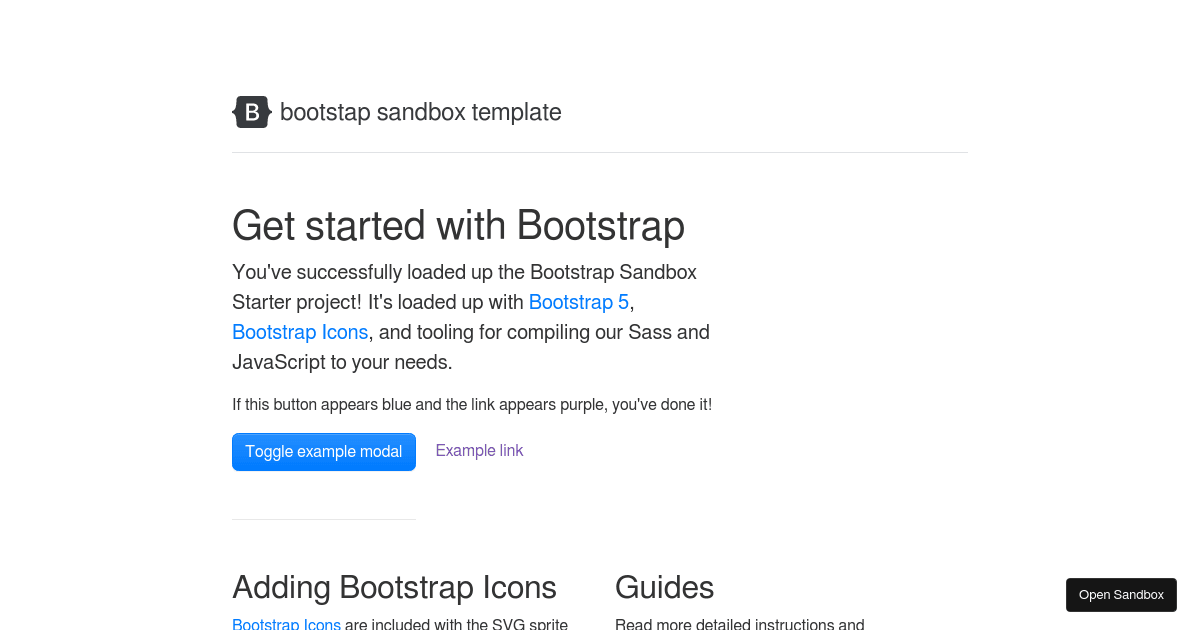Click the visited Example link next to modal button

[x=479, y=450]
